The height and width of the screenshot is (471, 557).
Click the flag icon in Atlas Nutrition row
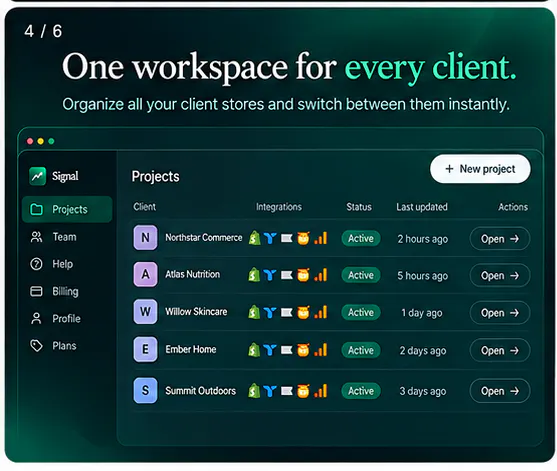287,275
